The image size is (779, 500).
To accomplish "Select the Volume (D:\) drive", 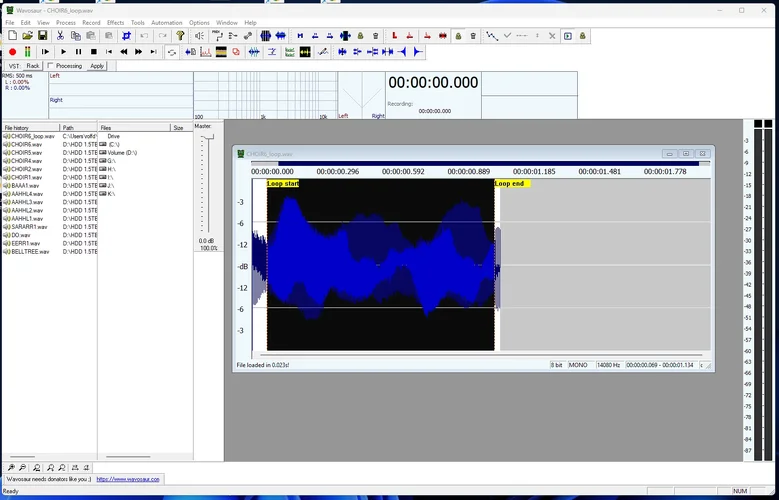I will click(122, 152).
